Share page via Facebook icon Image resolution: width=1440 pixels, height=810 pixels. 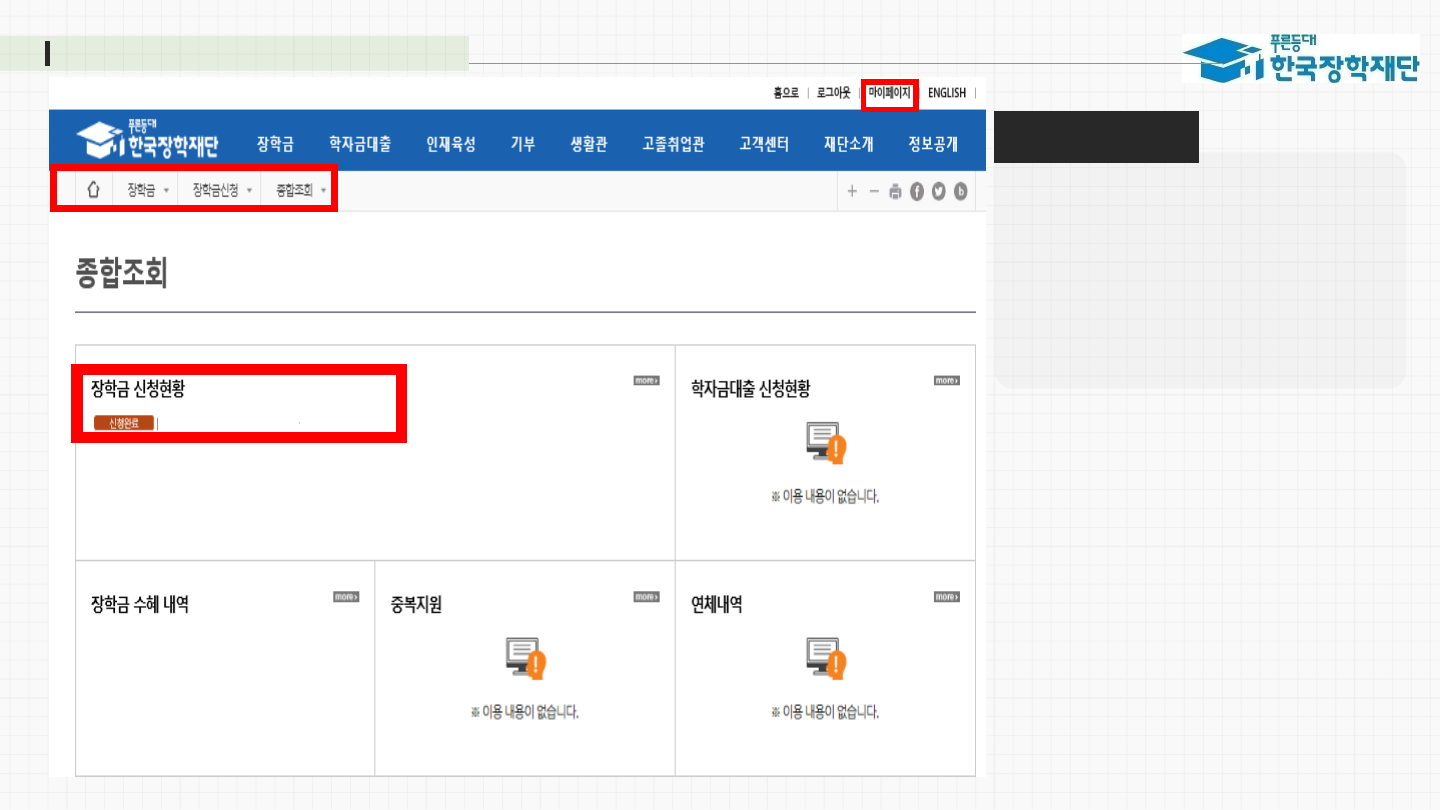[x=917, y=192]
